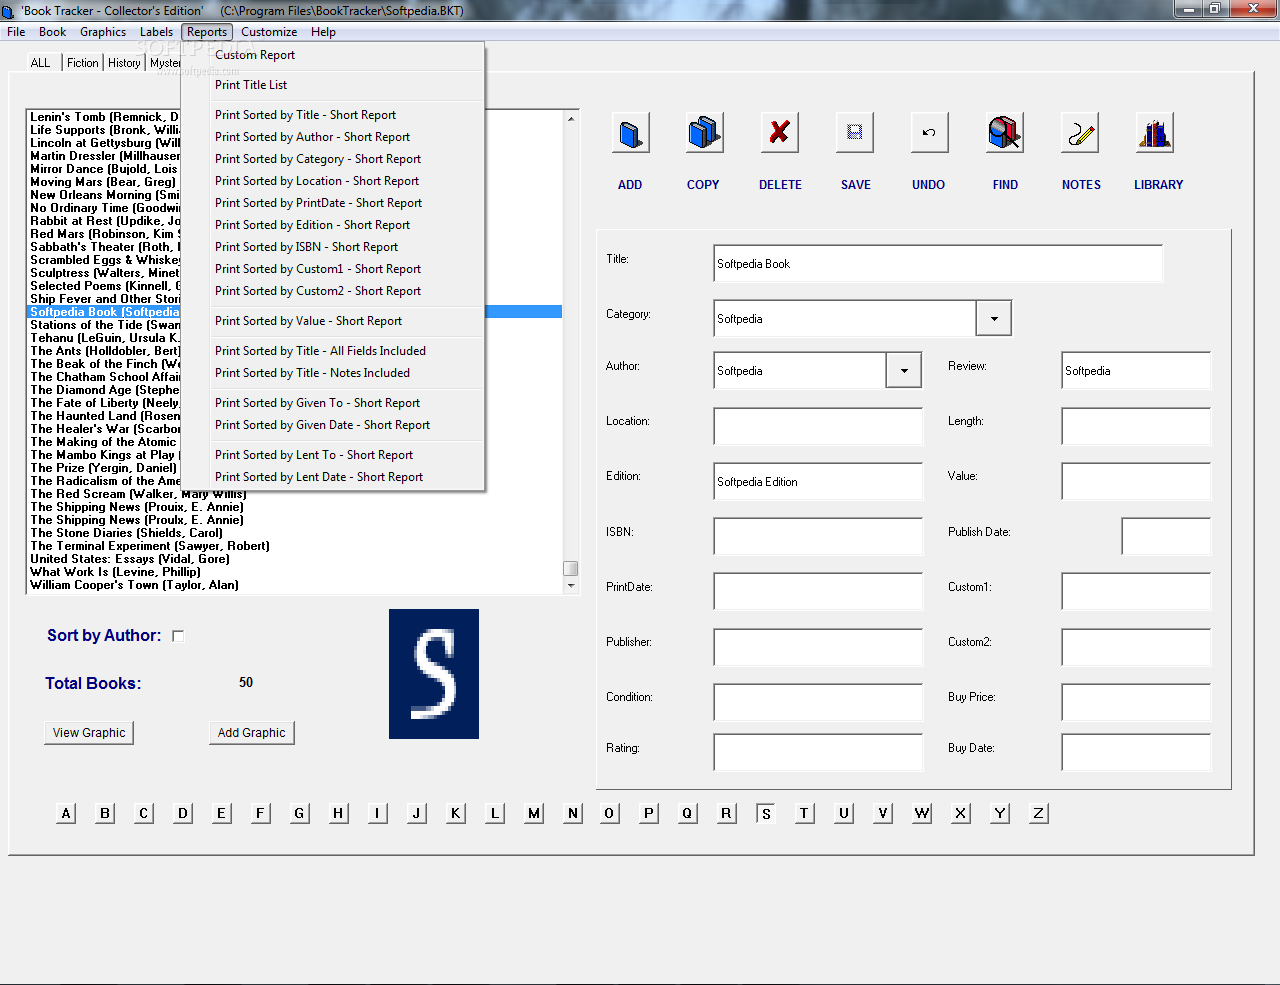This screenshot has height=985, width=1280.
Task: Select 'The Diamond Age' book row
Action: pos(104,390)
